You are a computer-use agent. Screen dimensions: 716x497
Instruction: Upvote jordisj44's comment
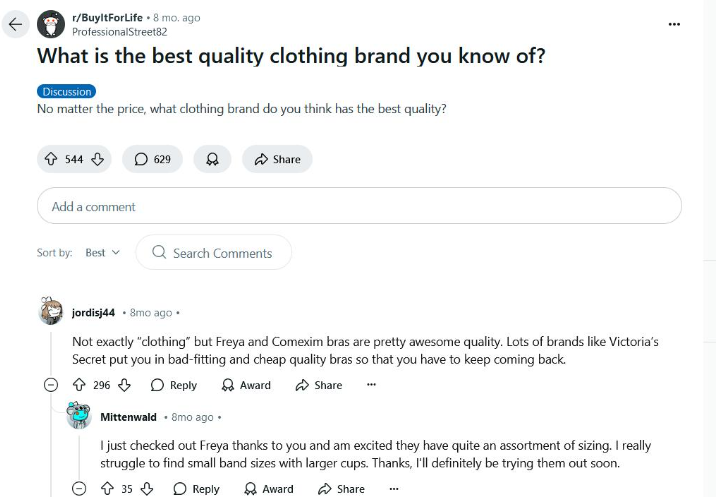pos(79,385)
